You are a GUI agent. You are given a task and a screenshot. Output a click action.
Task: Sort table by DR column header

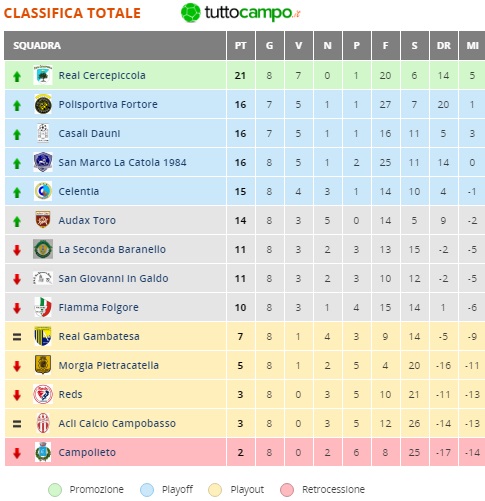(x=443, y=46)
